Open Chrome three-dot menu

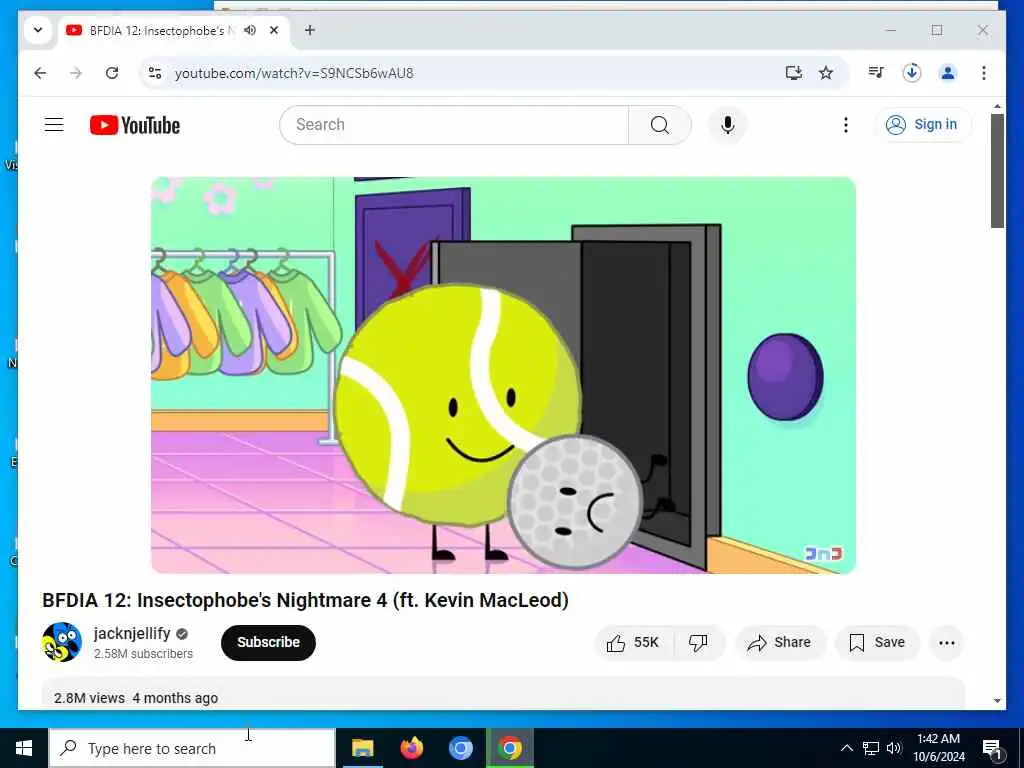coord(984,72)
